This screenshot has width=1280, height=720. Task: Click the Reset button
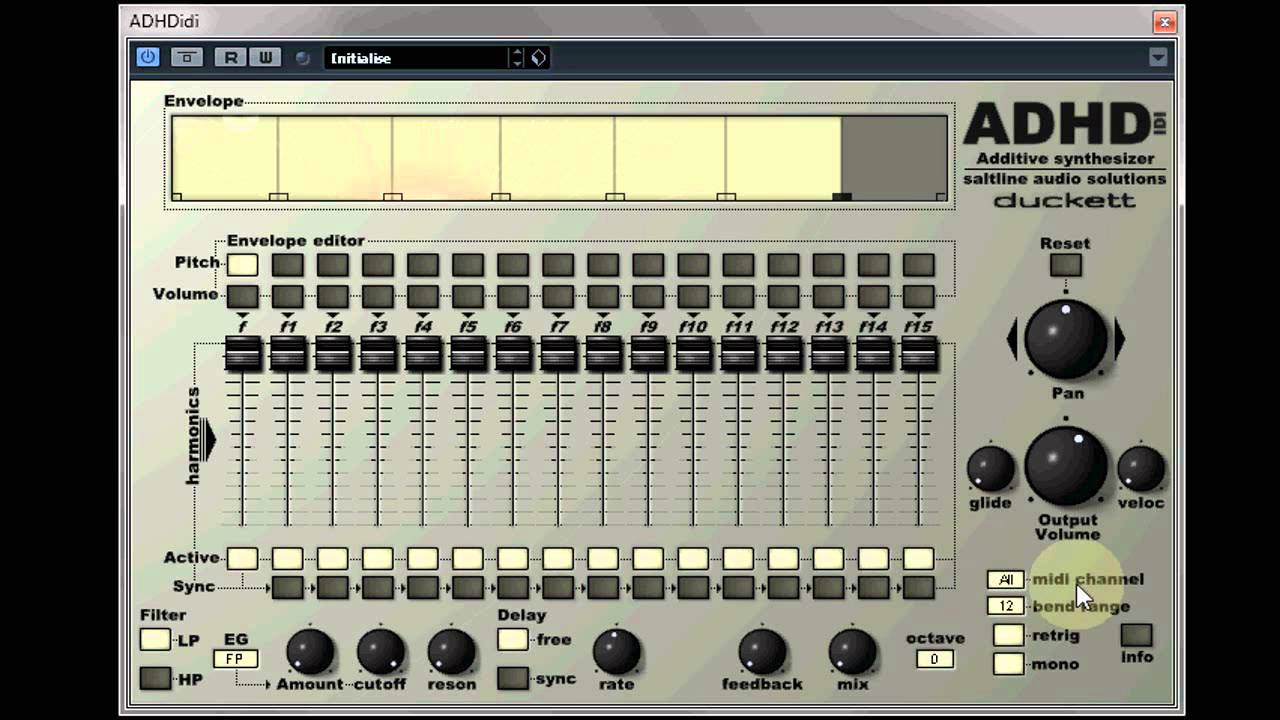click(1065, 265)
